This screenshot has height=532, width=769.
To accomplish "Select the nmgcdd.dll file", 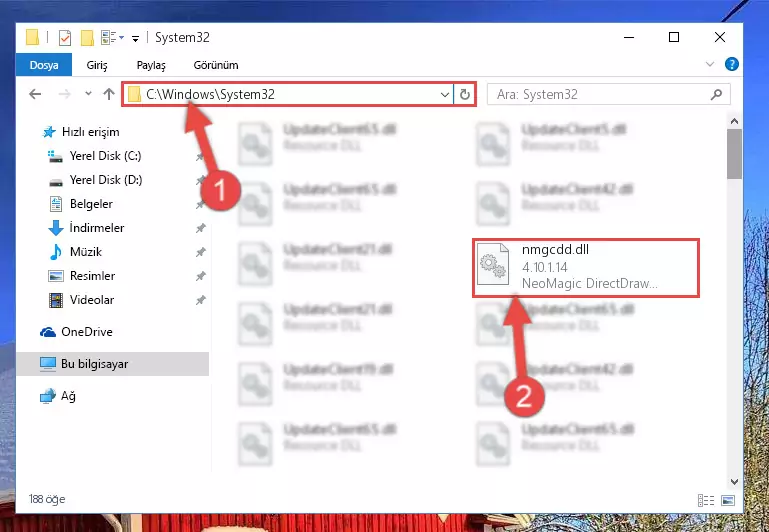I will click(586, 267).
